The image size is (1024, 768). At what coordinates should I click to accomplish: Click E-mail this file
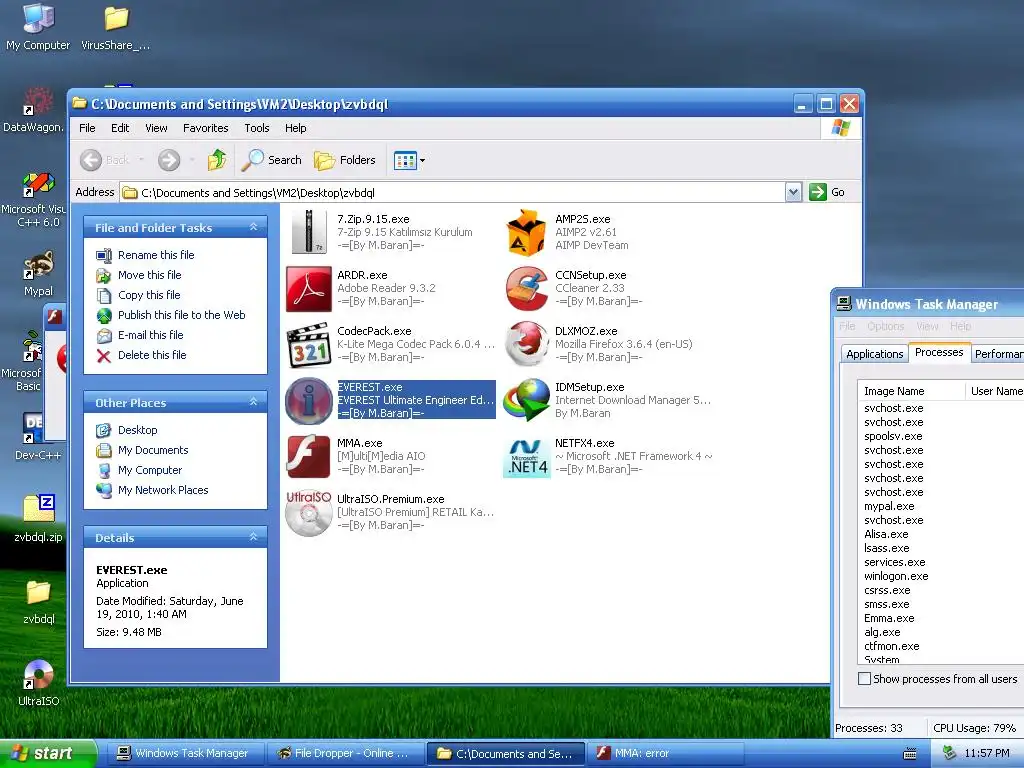click(x=150, y=335)
